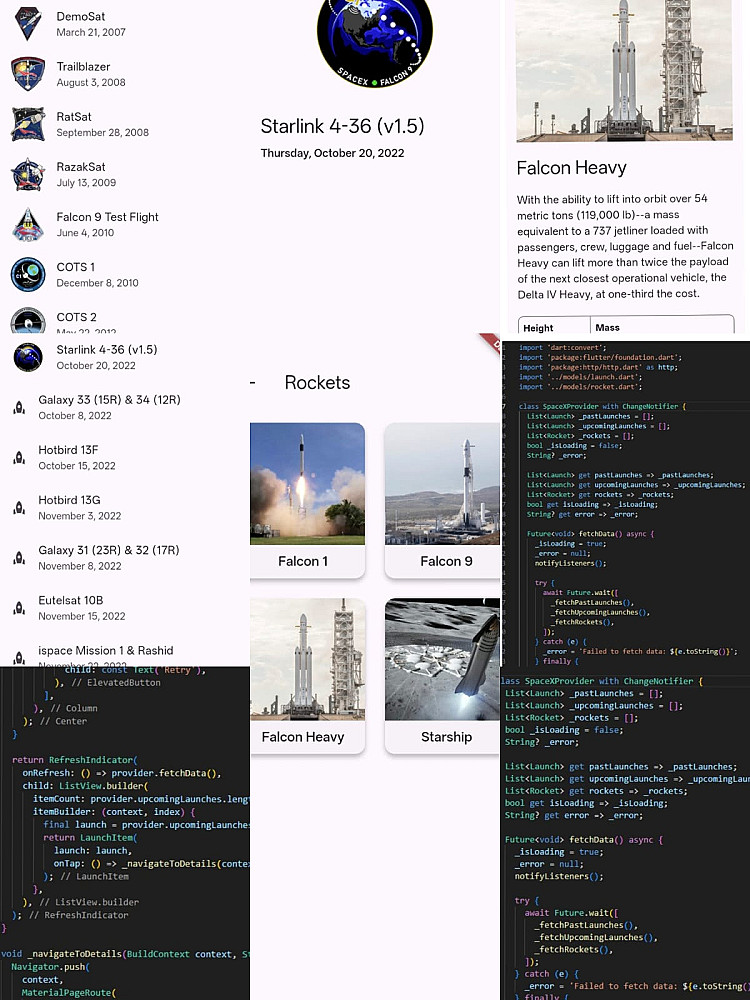
Task: Open the Starship rocket card
Action: click(x=443, y=676)
